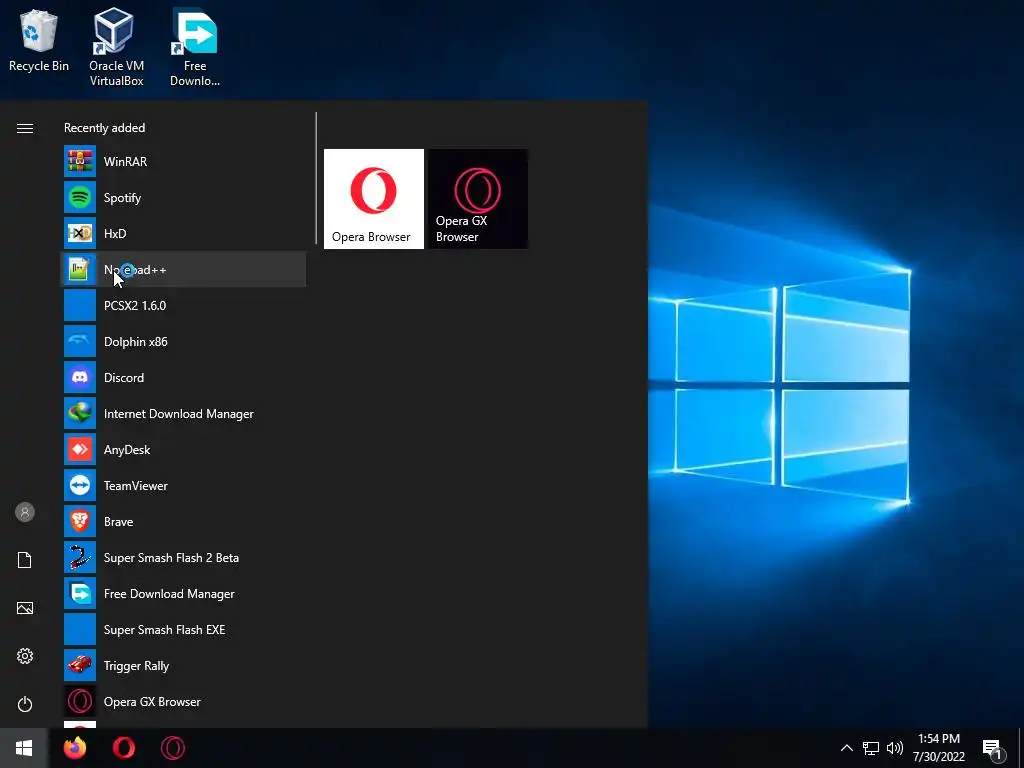
Task: Open Trigger Rally game entry
Action: (x=183, y=665)
